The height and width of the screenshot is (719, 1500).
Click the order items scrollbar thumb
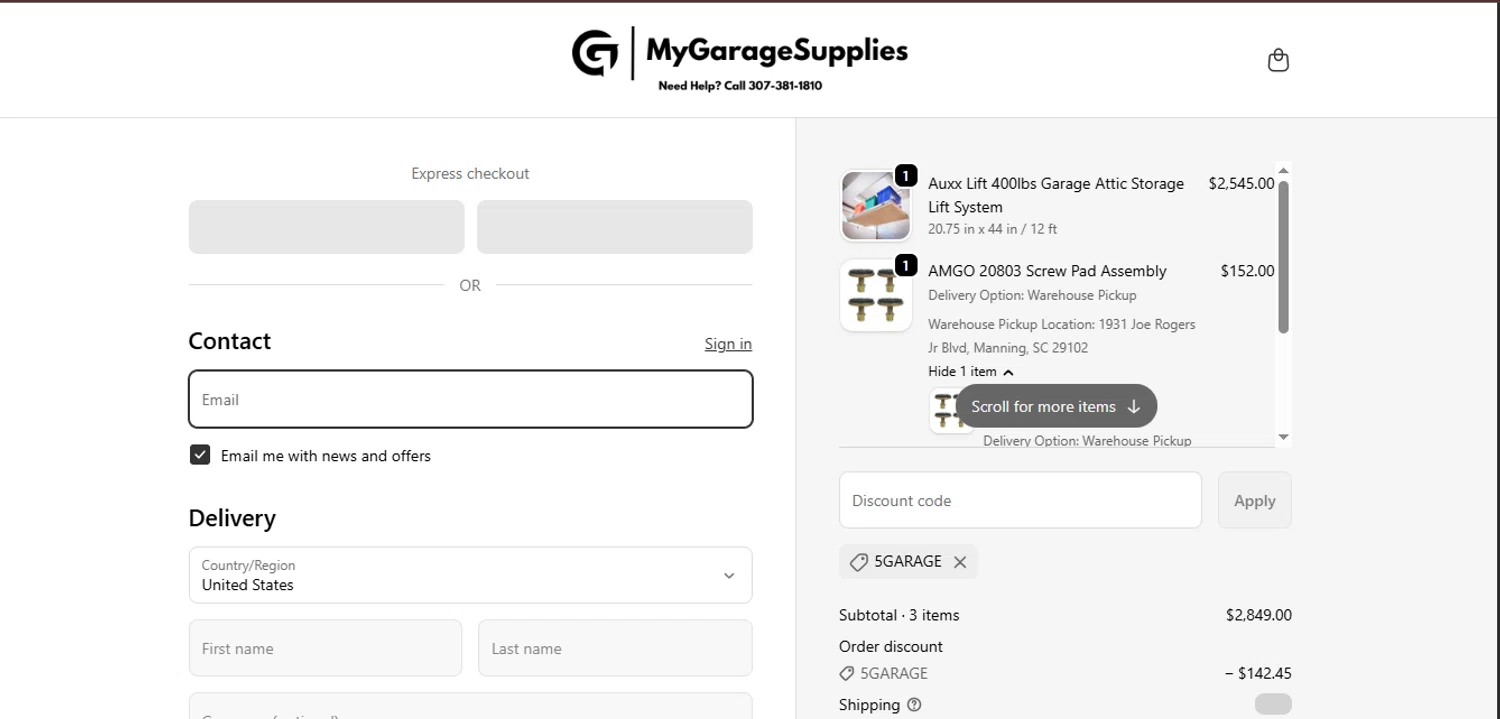tap(1284, 256)
